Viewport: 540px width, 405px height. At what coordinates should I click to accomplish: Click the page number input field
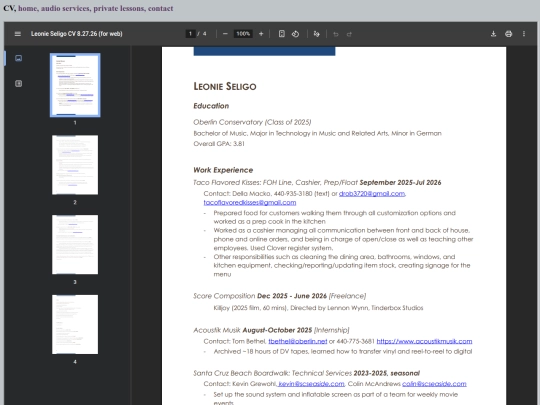(190, 34)
